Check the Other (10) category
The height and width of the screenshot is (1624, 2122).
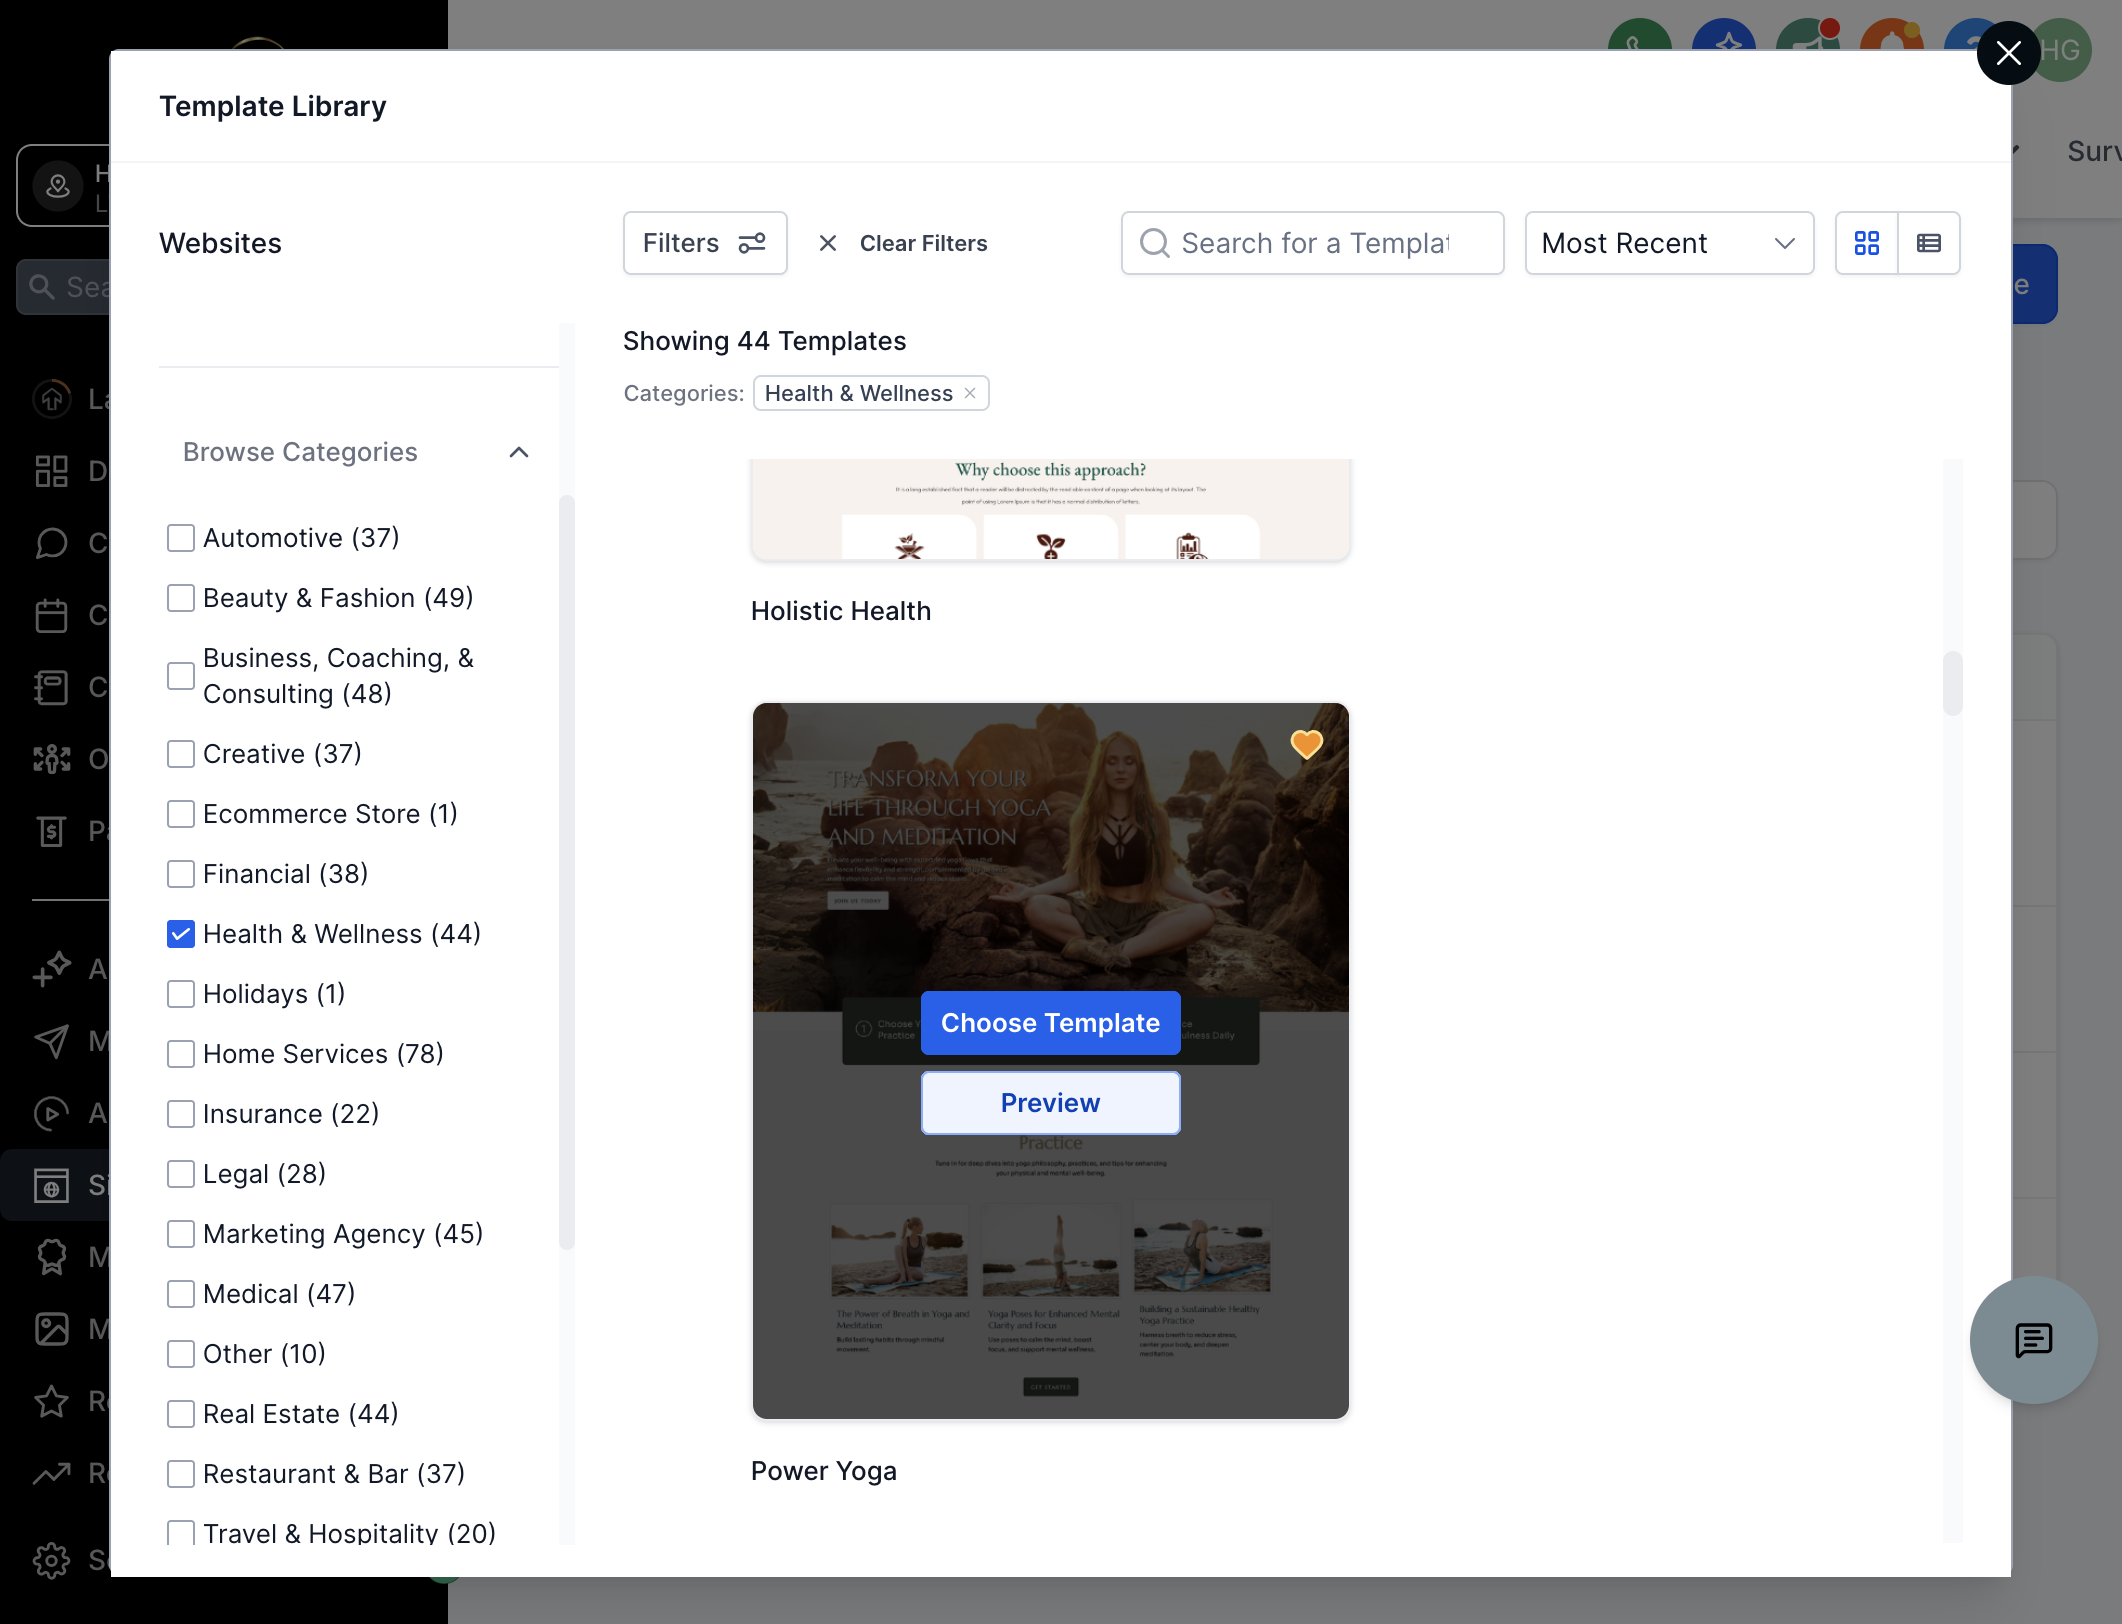click(x=181, y=1354)
